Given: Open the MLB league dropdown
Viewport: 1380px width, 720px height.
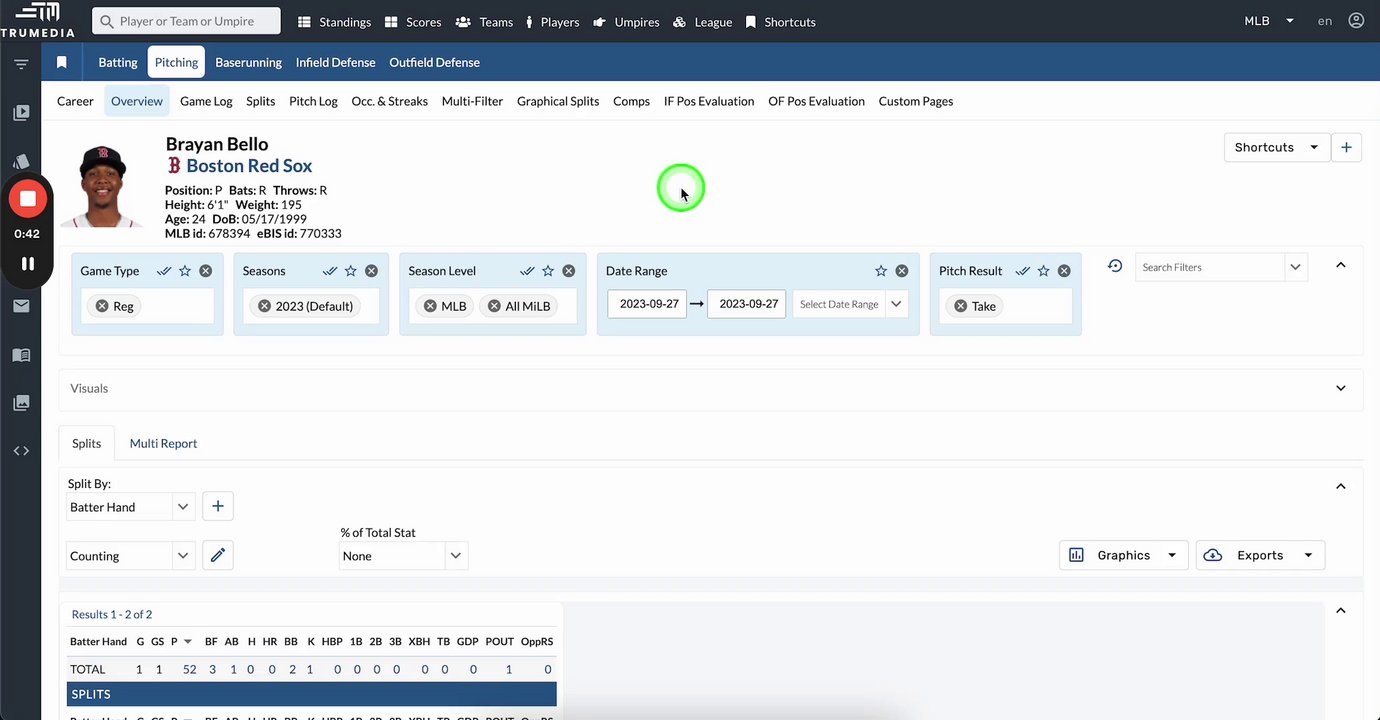Looking at the screenshot, I should pos(1269,21).
